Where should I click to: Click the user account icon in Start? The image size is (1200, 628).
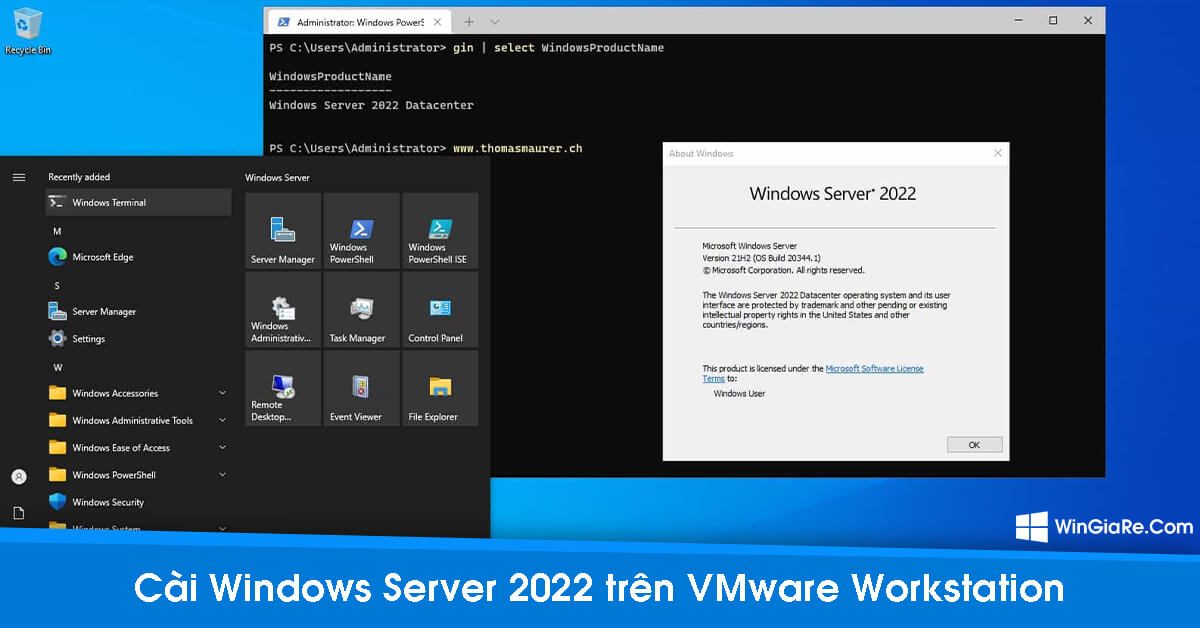pos(18,477)
